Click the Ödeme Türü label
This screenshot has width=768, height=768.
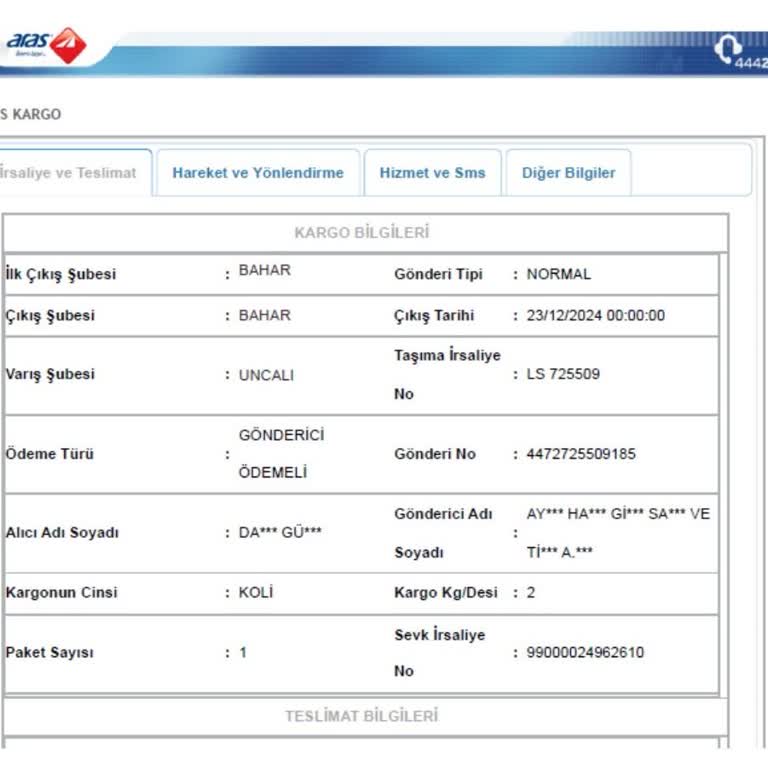point(49,454)
